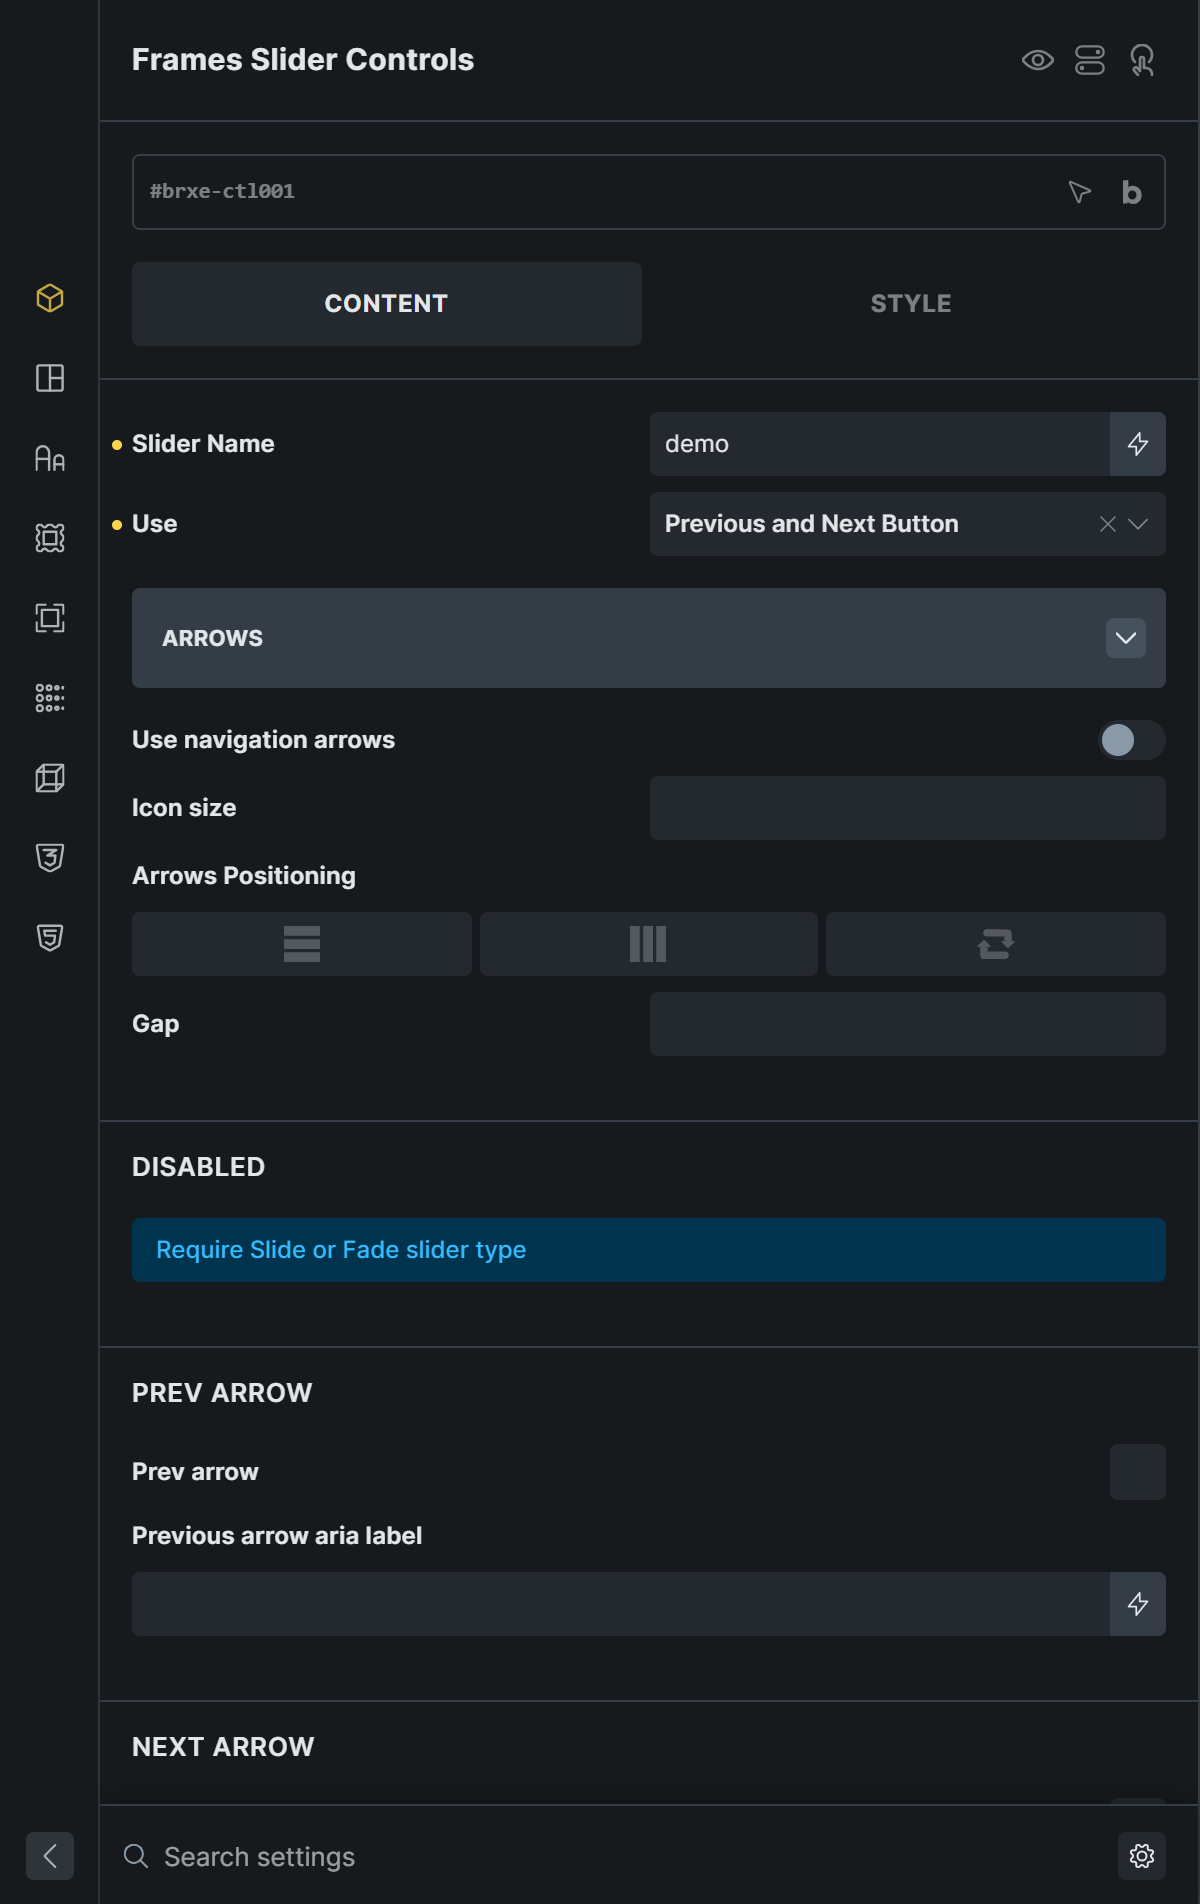Viewport: 1200px width, 1904px height.
Task: Click the stacked toggles icon in header
Action: point(1090,60)
